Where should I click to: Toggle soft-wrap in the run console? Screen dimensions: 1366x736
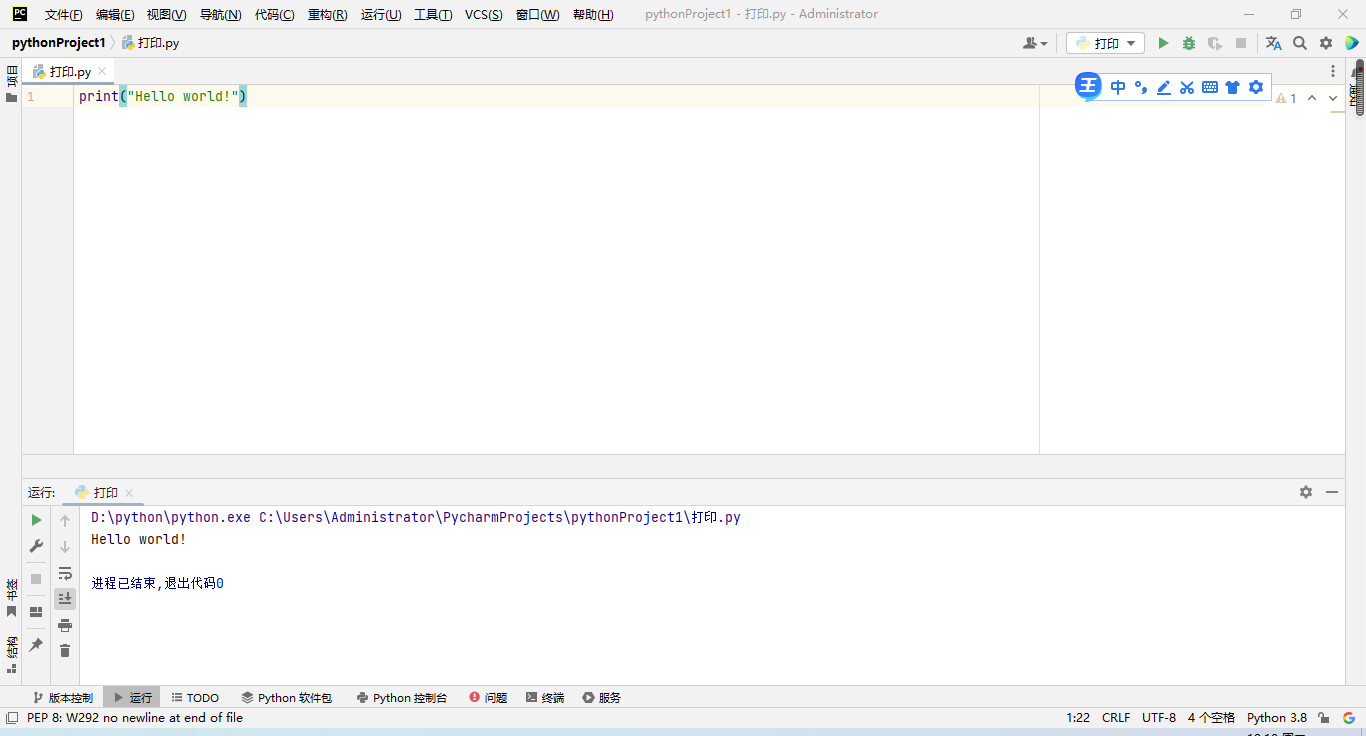(x=65, y=573)
